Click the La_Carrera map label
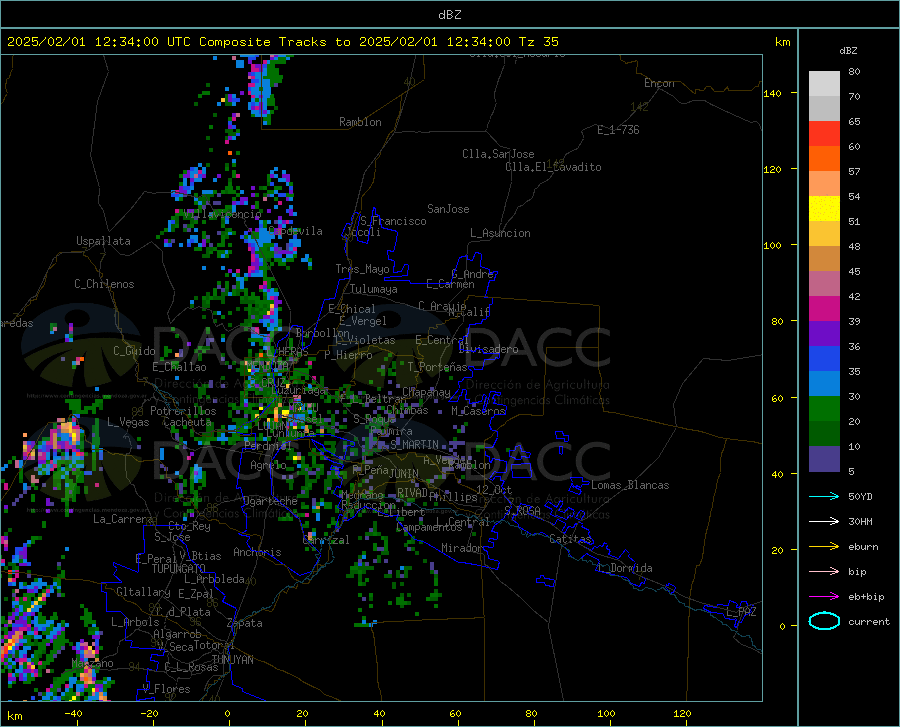 click(123, 519)
